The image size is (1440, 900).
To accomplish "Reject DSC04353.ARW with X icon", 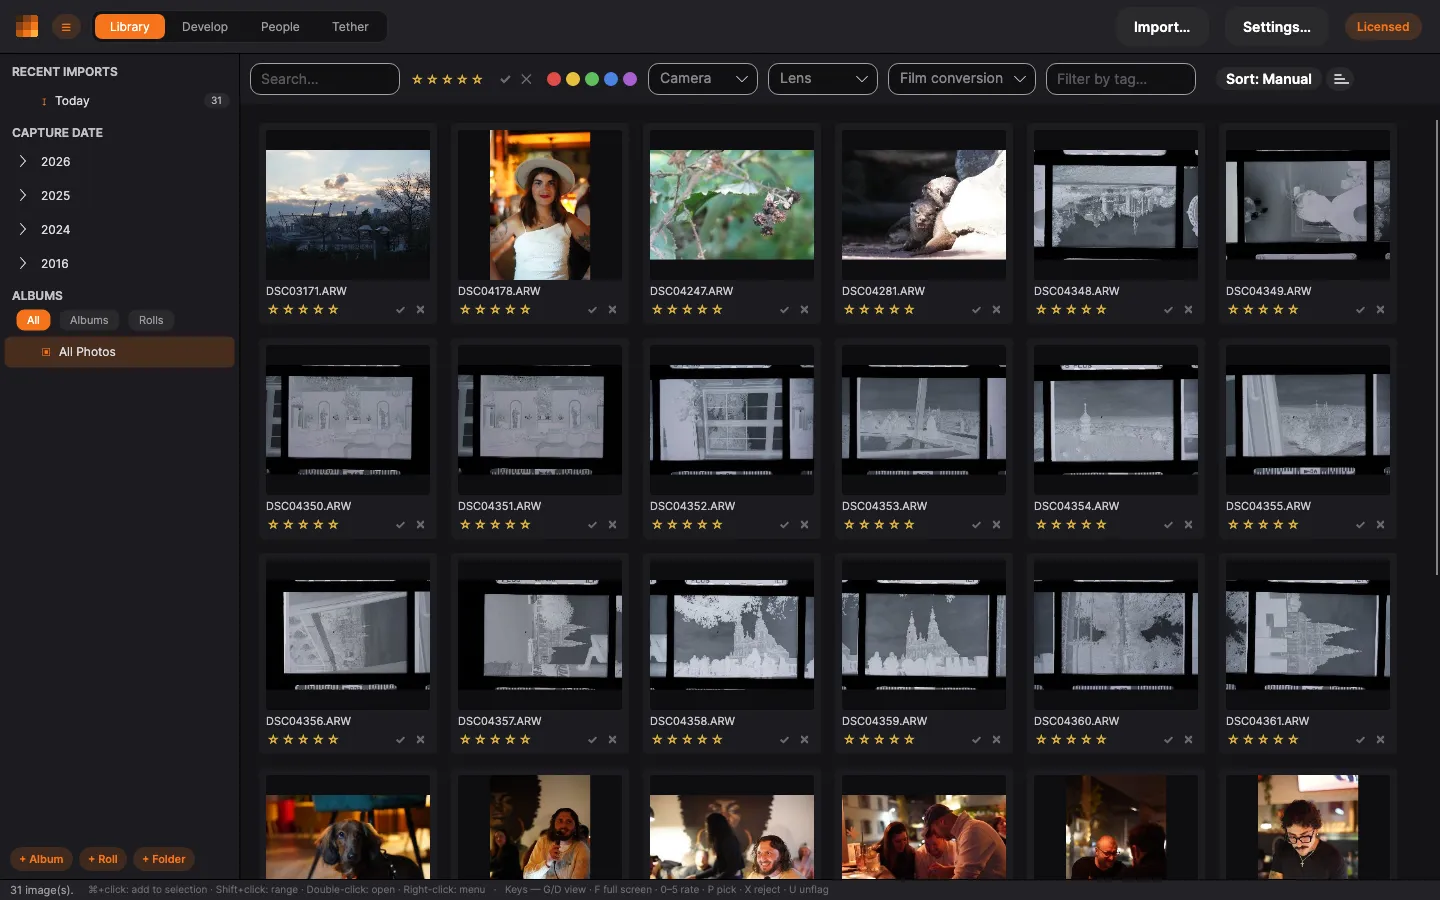I will coord(996,525).
